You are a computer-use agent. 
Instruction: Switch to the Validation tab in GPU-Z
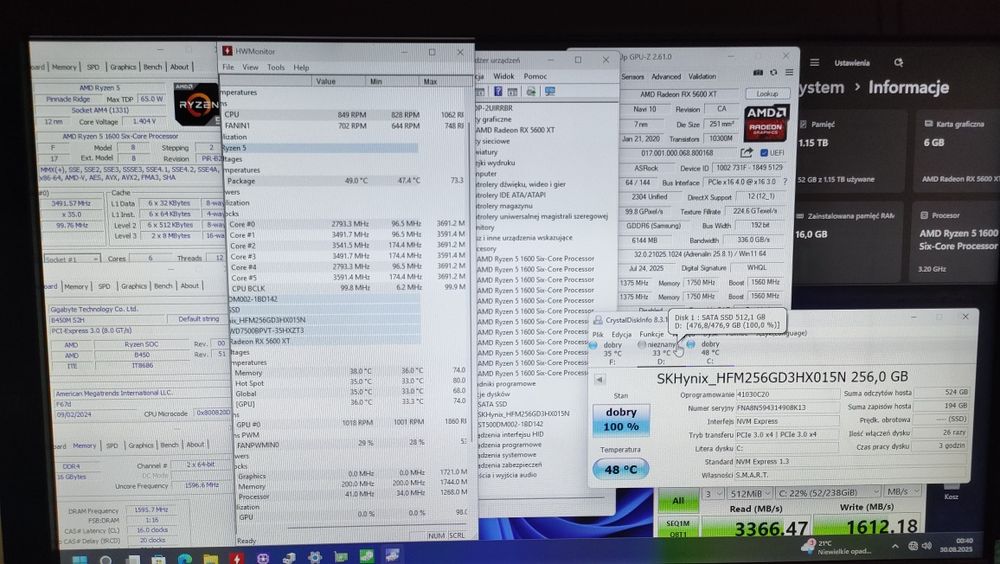tap(702, 77)
